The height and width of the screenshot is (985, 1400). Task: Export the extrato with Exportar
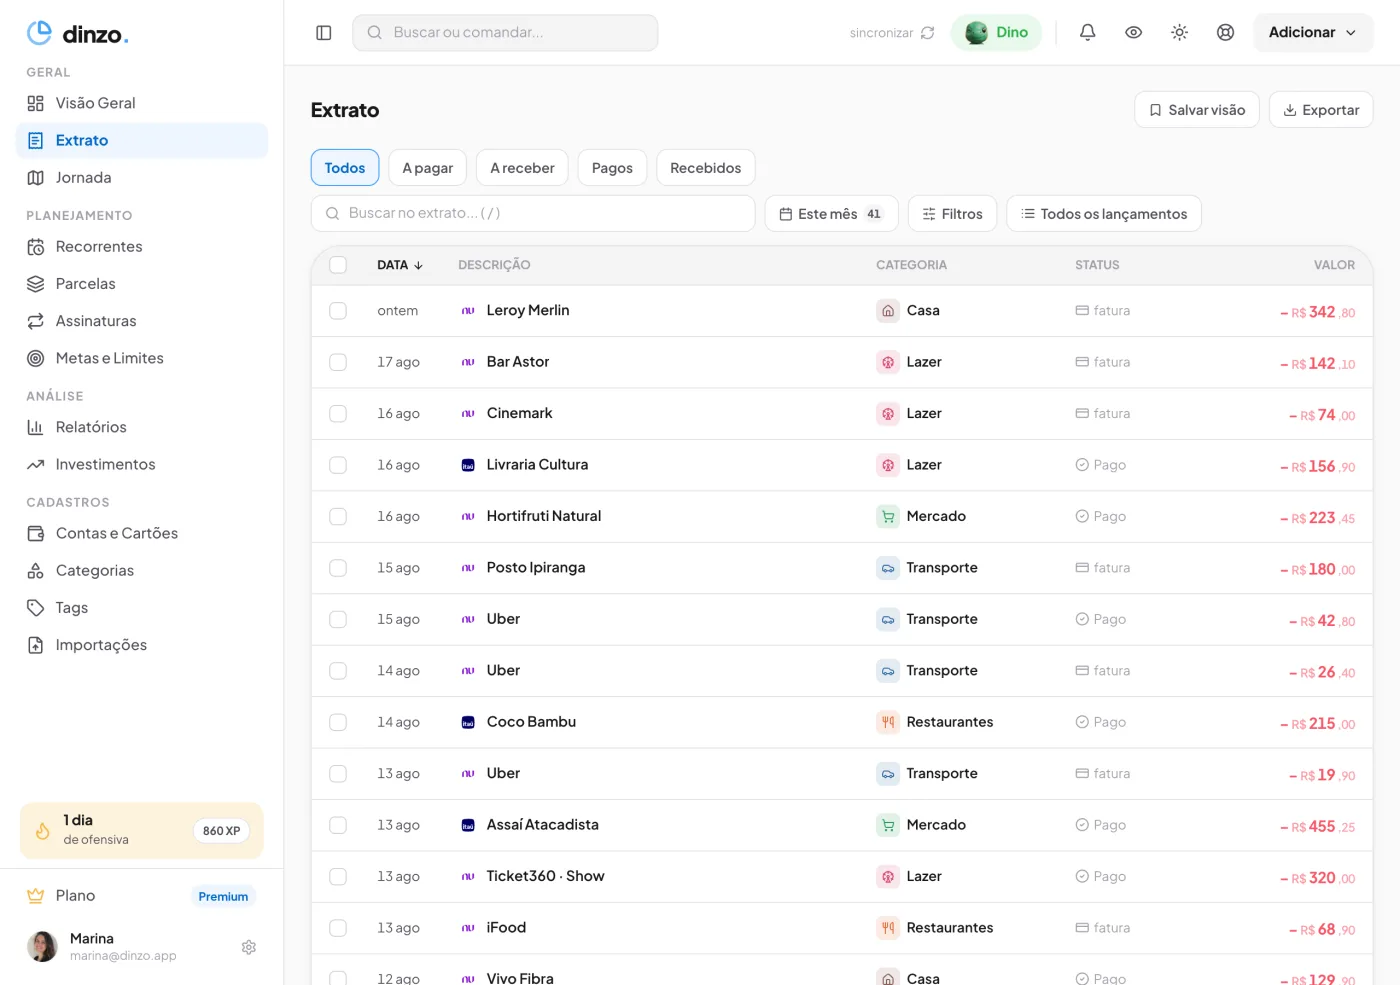click(1321, 110)
